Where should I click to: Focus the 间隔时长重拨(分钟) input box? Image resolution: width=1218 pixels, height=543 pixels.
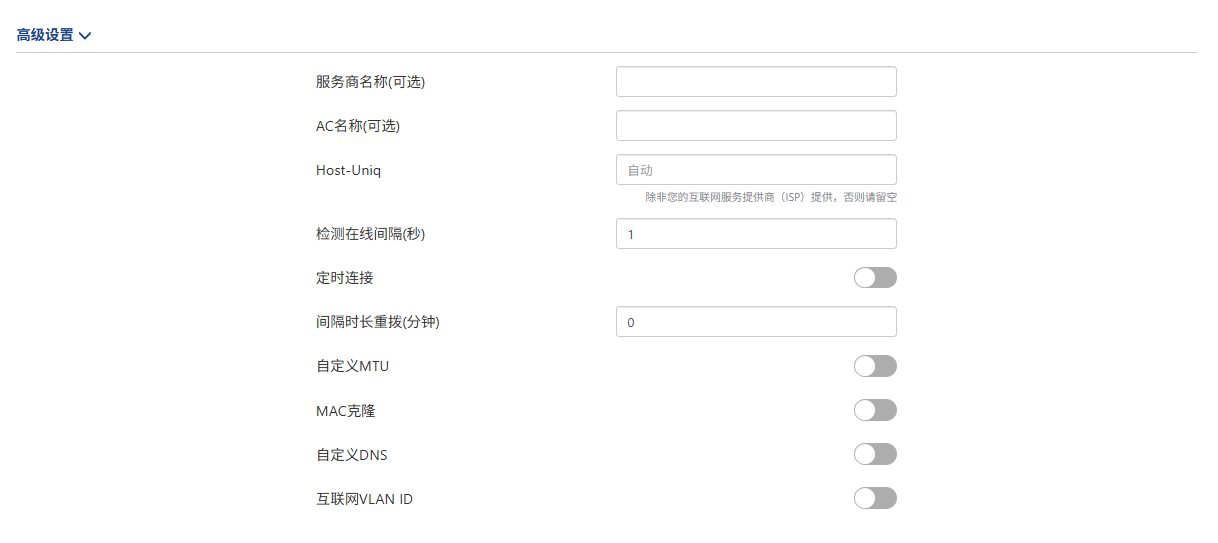pyautogui.click(x=756, y=322)
